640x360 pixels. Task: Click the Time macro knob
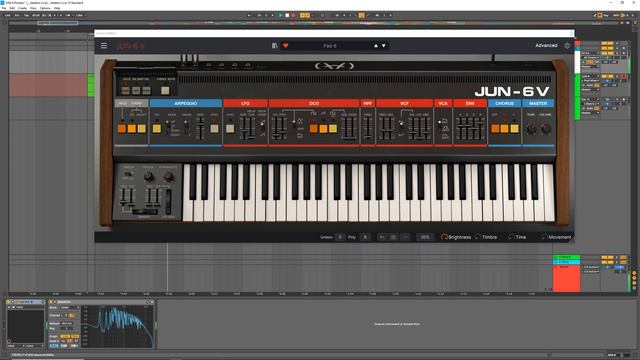coord(511,237)
